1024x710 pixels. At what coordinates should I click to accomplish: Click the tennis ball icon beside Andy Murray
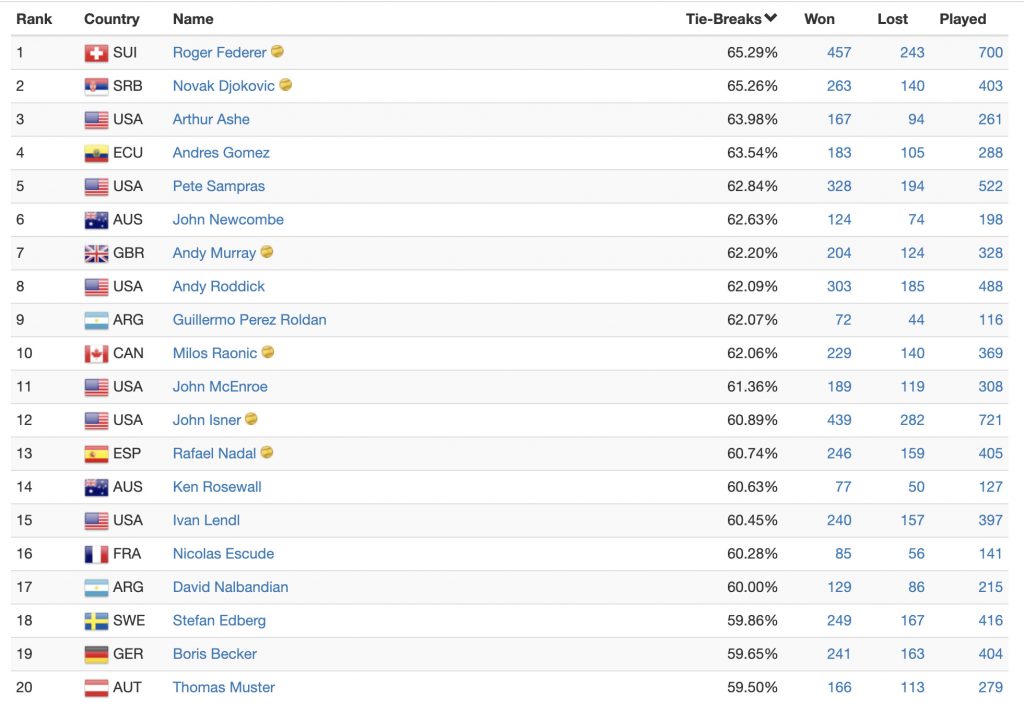[266, 251]
